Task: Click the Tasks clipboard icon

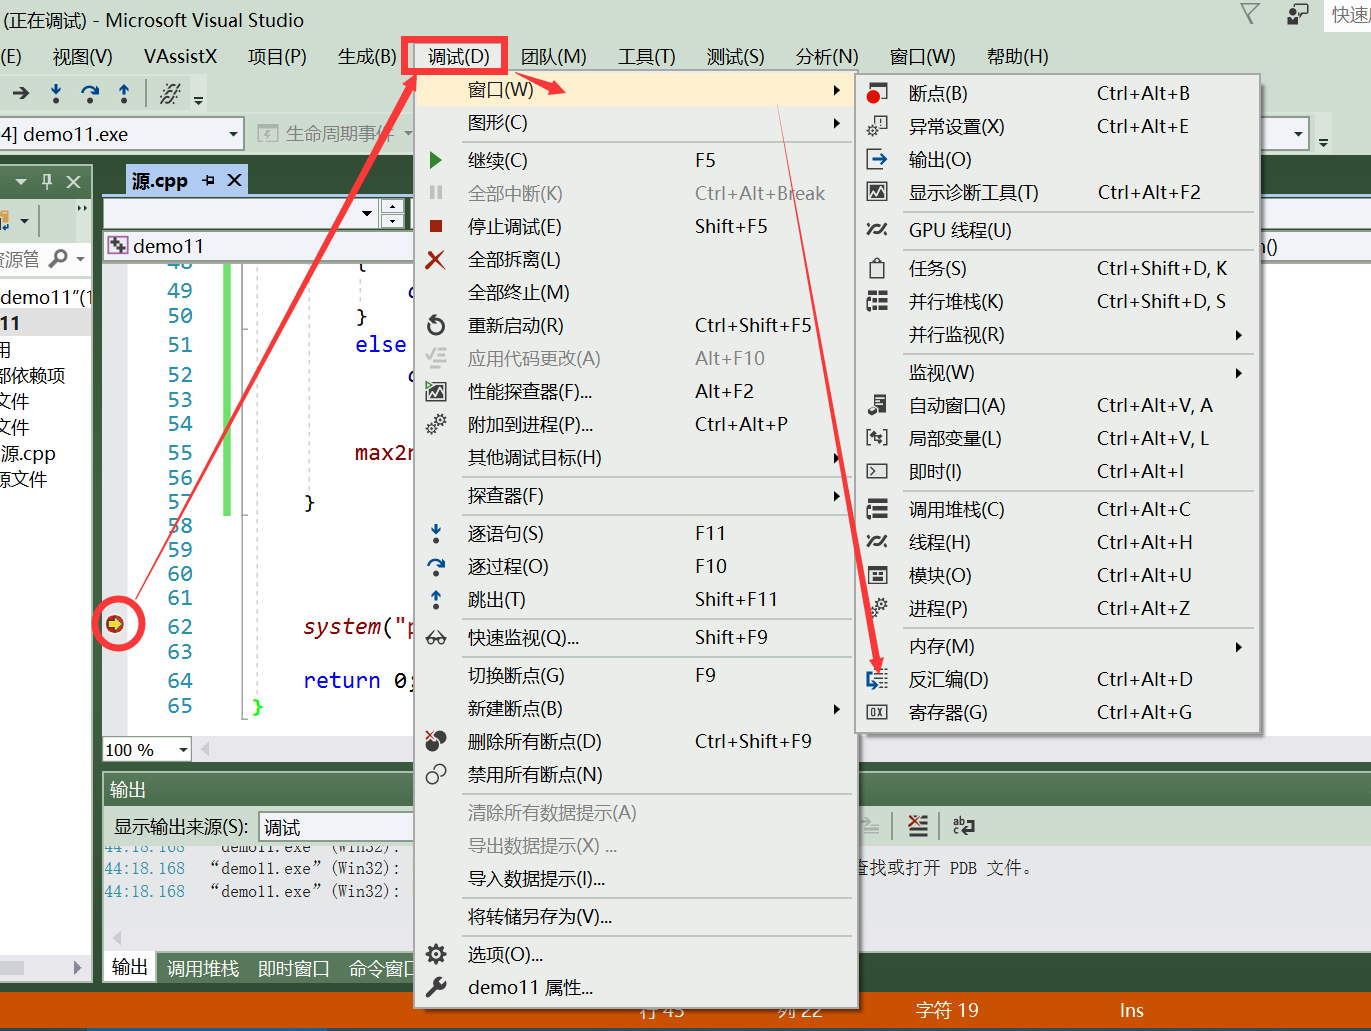Action: point(876,268)
